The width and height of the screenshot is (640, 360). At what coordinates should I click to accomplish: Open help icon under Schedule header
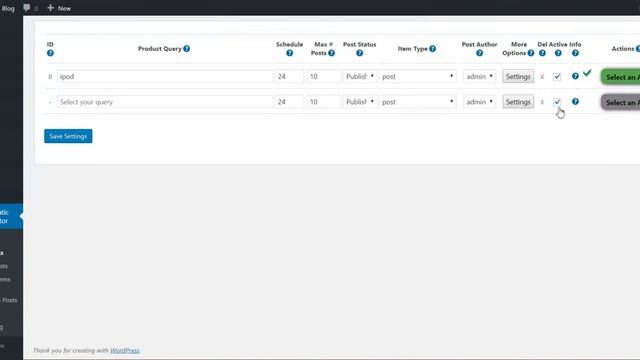[x=289, y=53]
